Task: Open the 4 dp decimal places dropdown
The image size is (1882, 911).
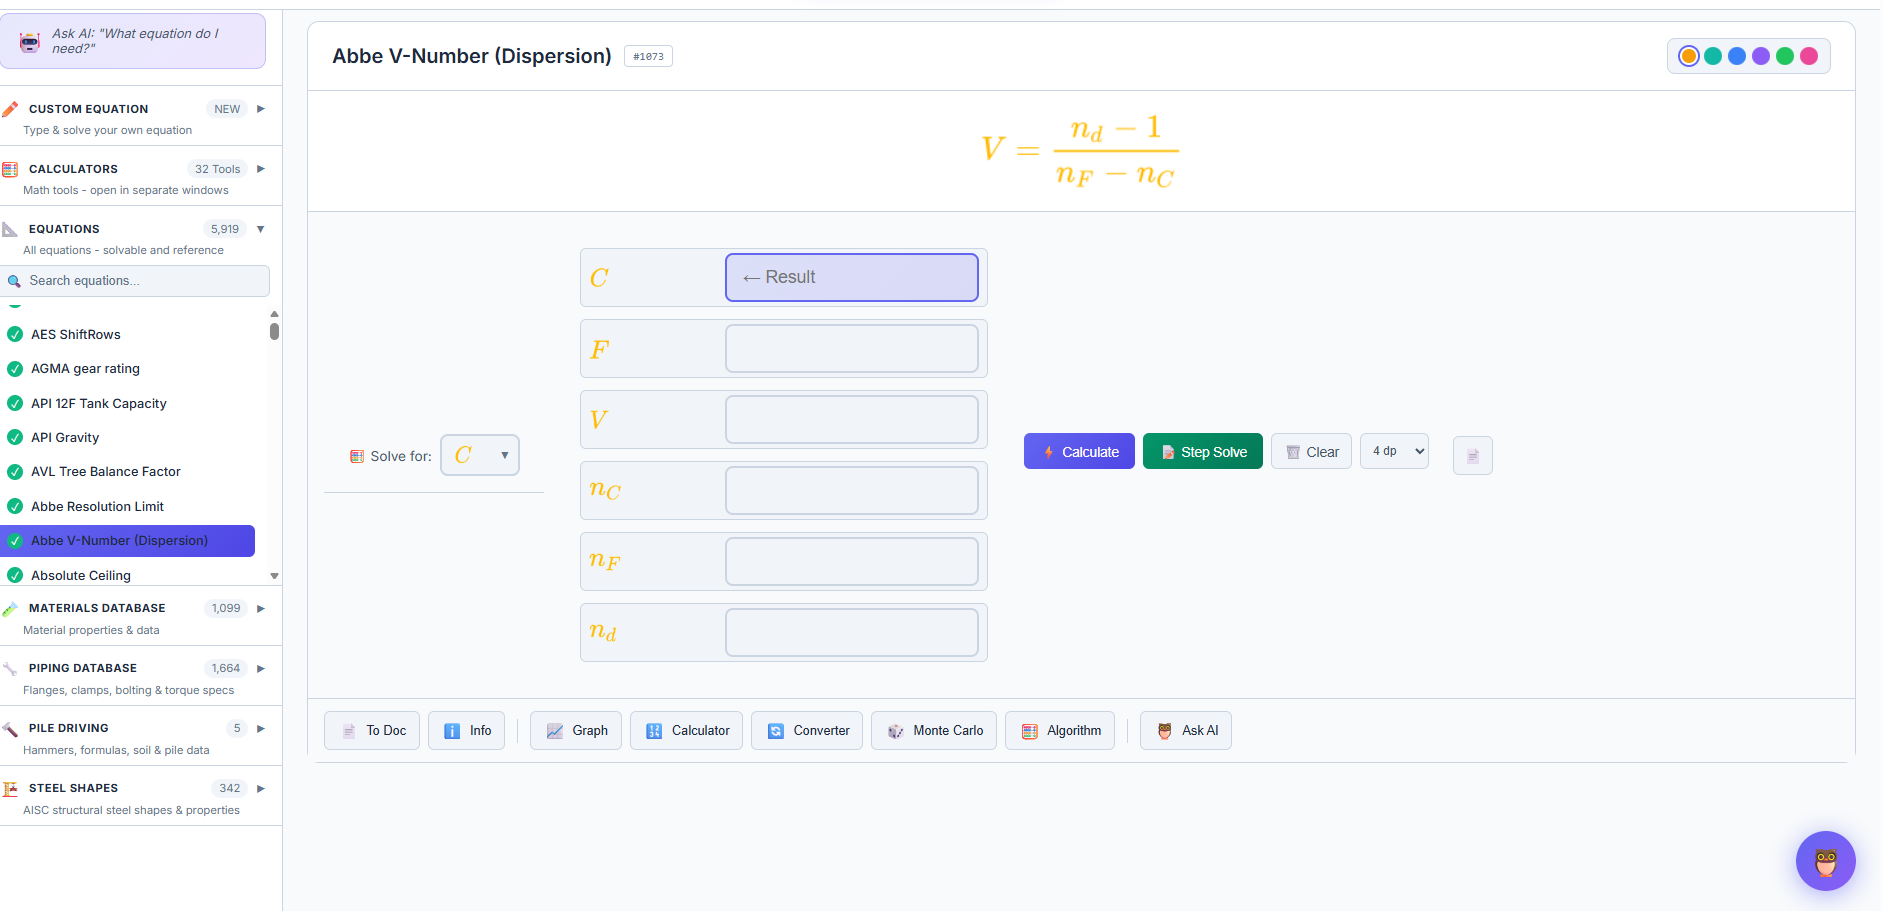Action: tap(1394, 451)
